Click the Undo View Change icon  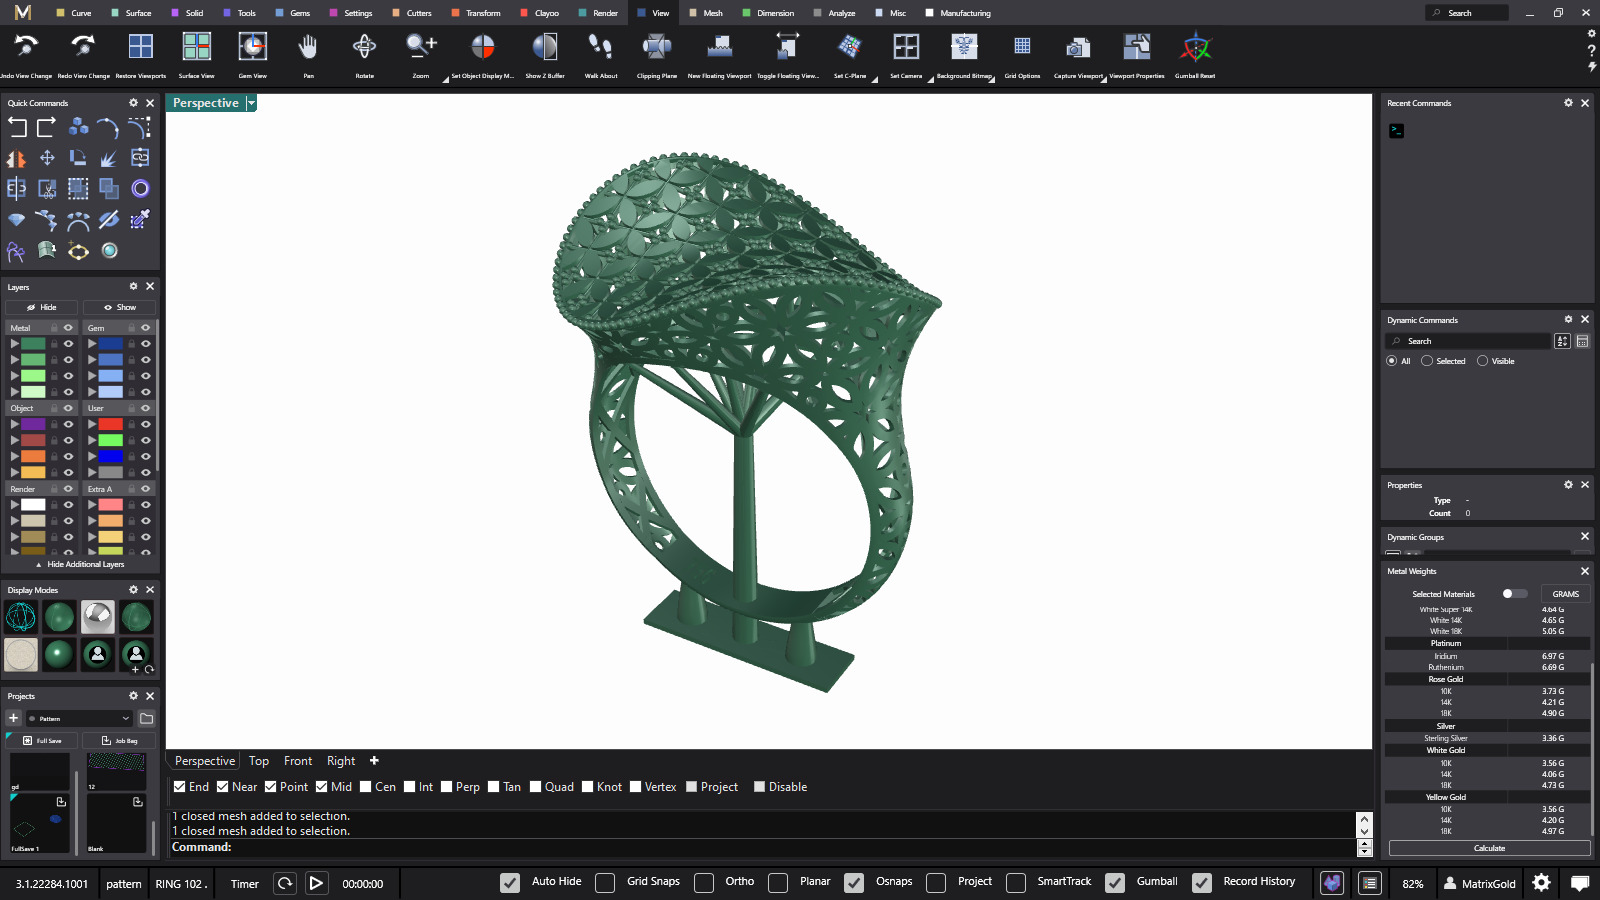click(27, 46)
